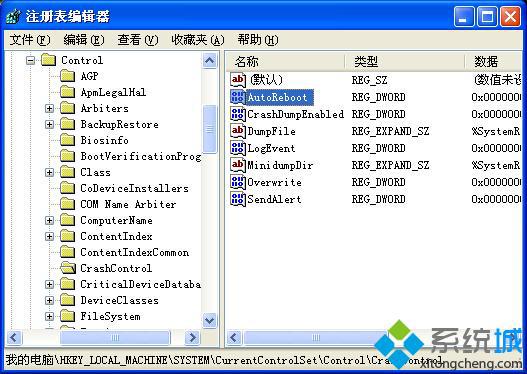Select the MinidumpDir string value icon
The width and height of the screenshot is (527, 374).
tap(238, 165)
